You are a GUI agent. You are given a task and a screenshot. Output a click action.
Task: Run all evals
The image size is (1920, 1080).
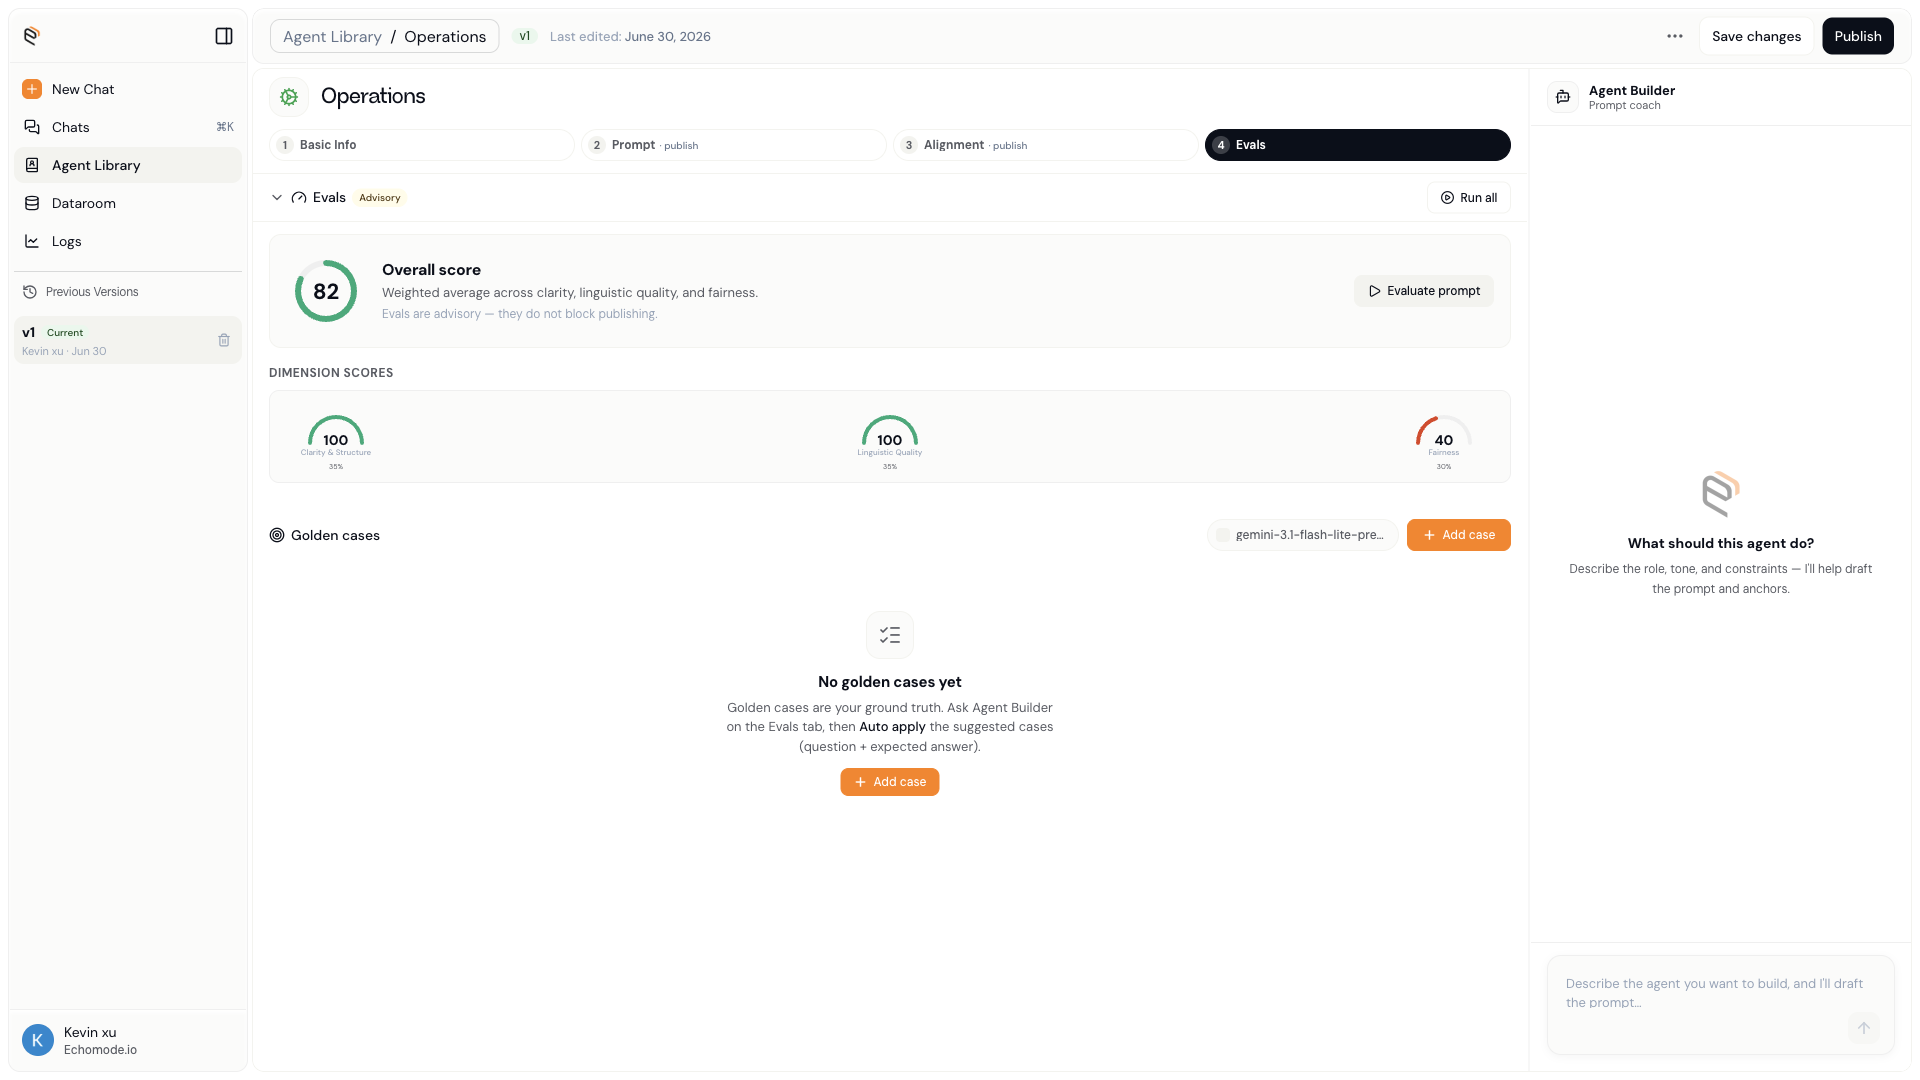tap(1468, 198)
